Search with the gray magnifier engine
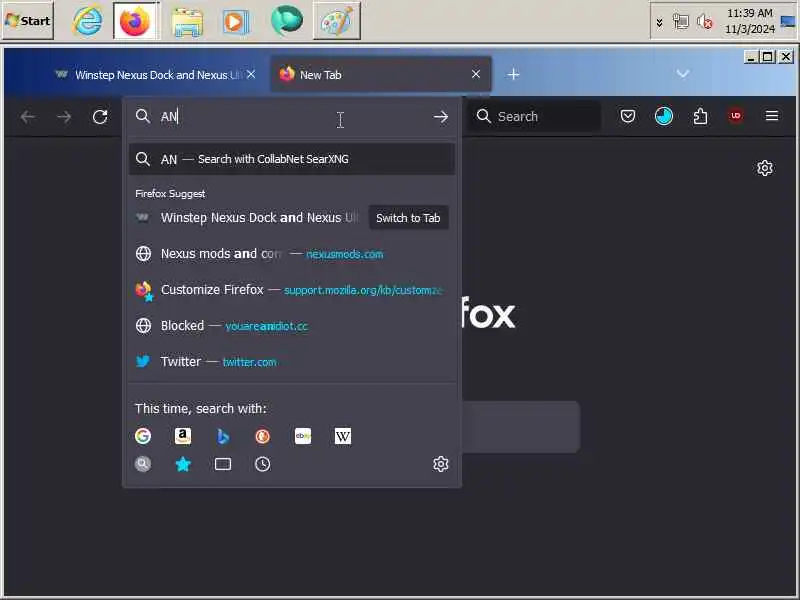Screen dimensions: 800x600 point(143,464)
